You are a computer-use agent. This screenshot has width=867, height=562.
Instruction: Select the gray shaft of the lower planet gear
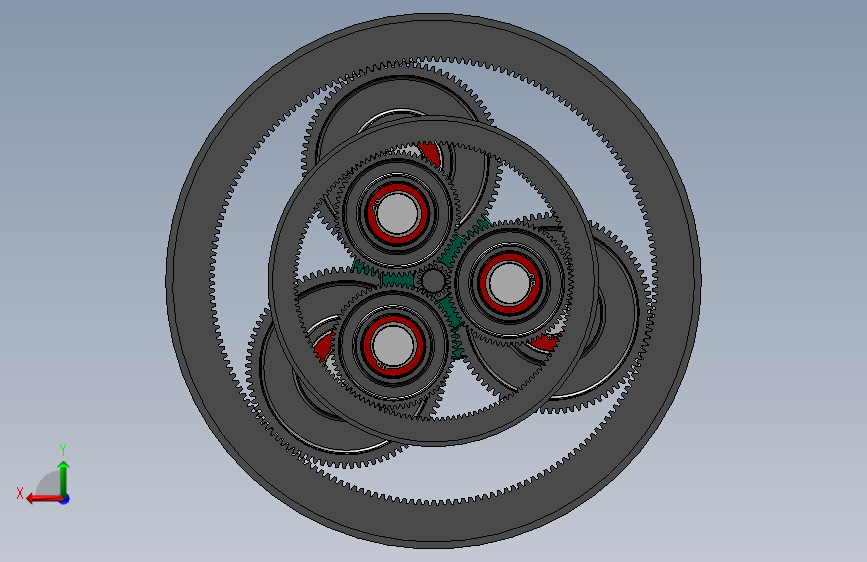(392, 345)
